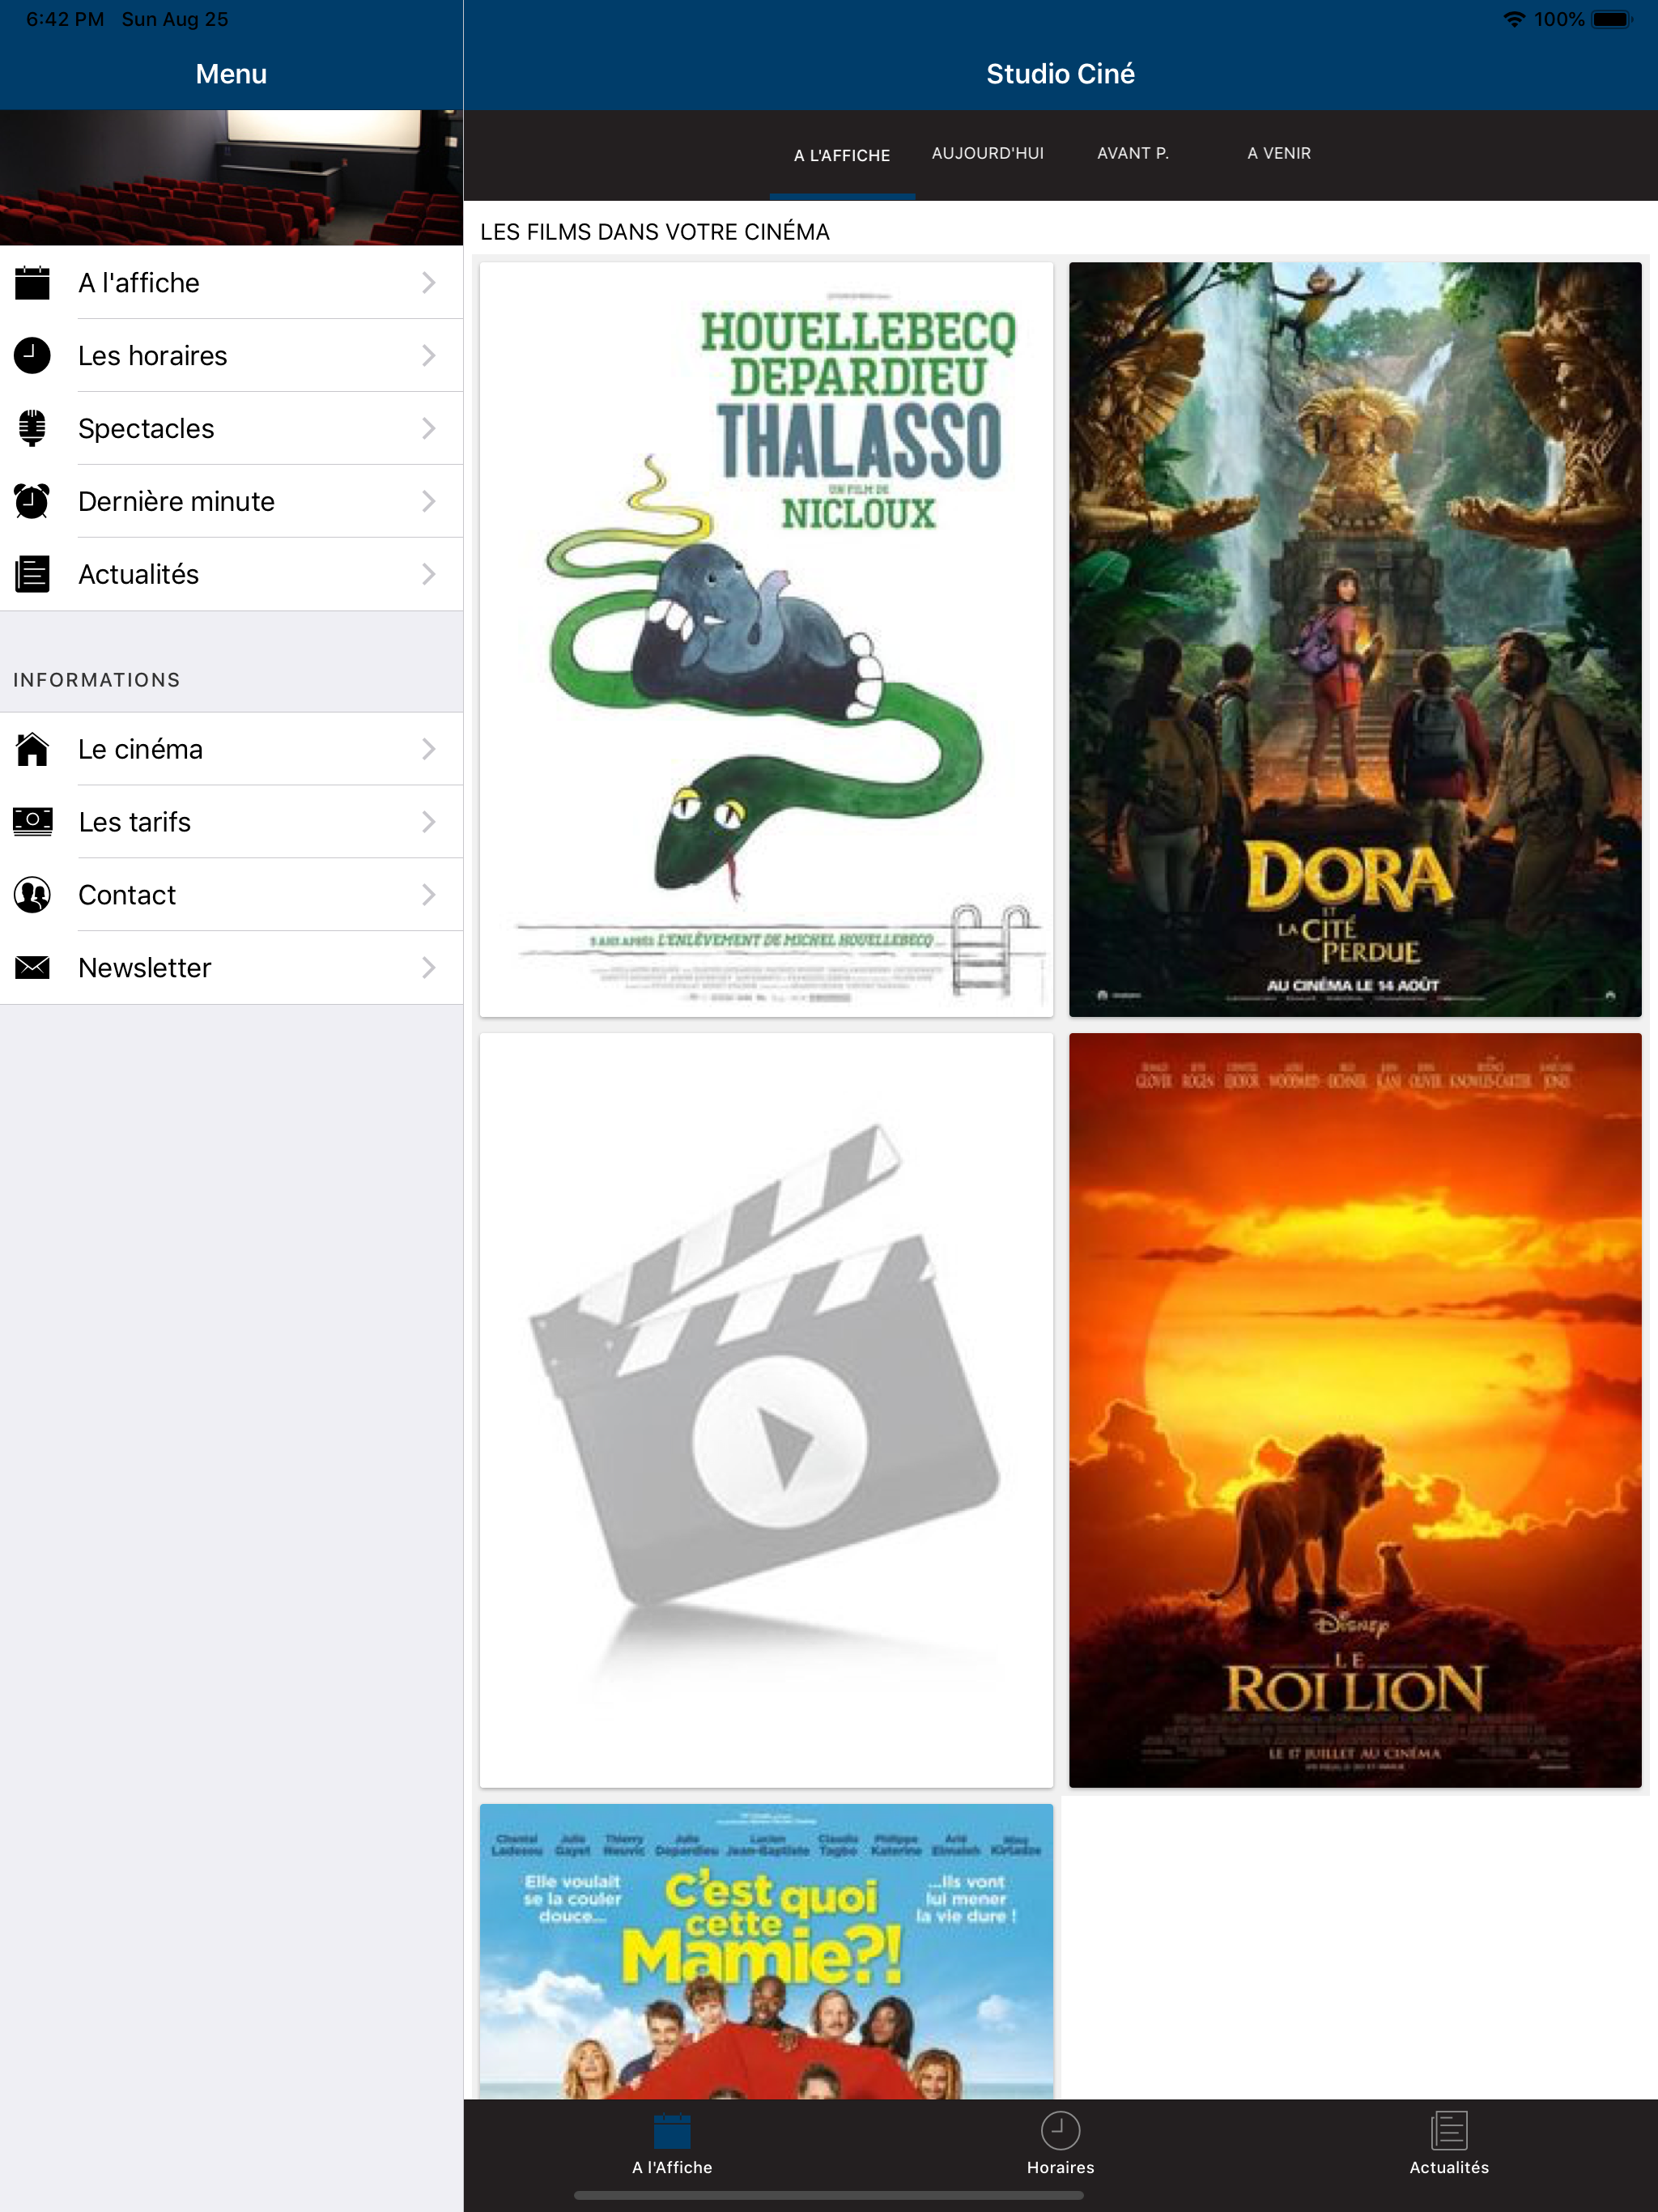Viewport: 1658px width, 2212px height.
Task: Open the Le Roi Lion poster
Action: click(1355, 1411)
